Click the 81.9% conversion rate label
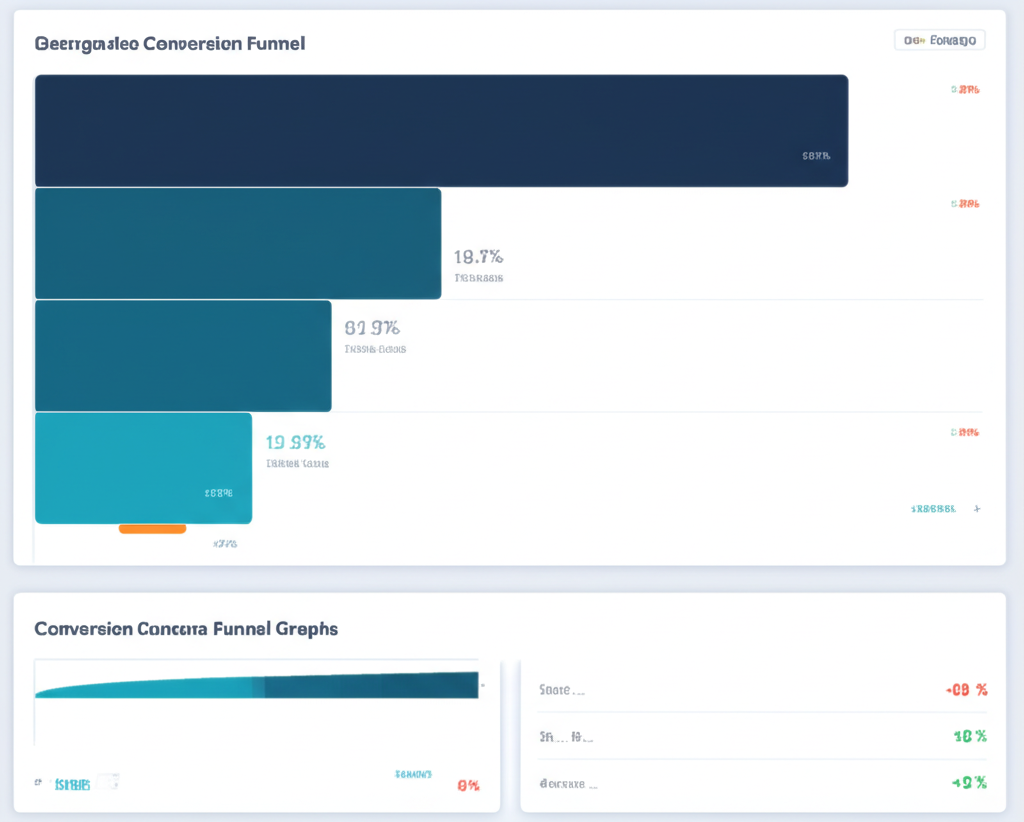Screen dimensions: 1024x822 (x=371, y=327)
